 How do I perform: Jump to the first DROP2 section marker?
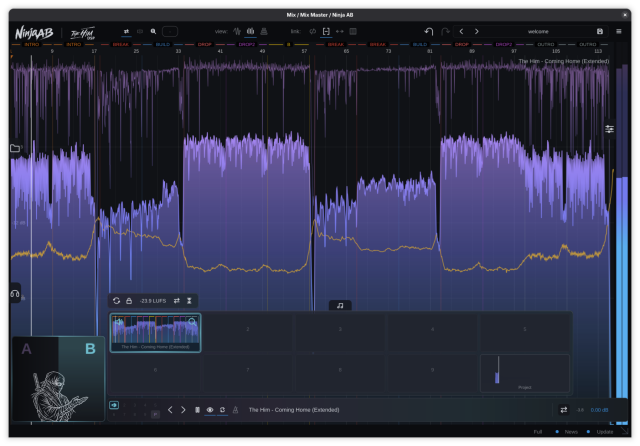pos(247,44)
